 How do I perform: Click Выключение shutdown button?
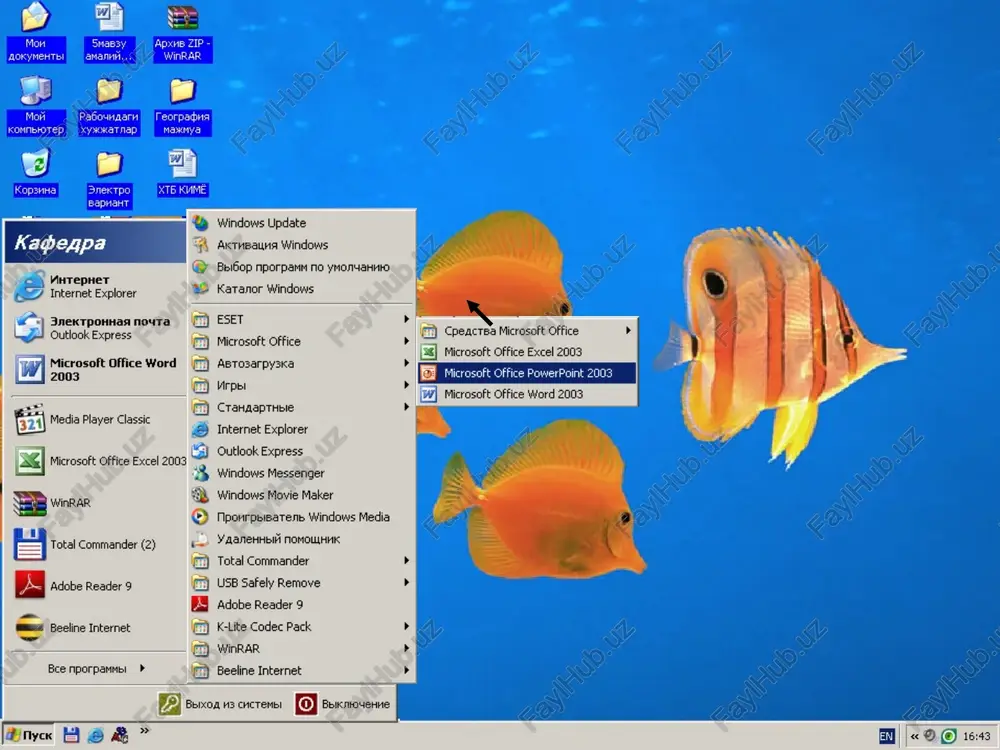pyautogui.click(x=342, y=704)
